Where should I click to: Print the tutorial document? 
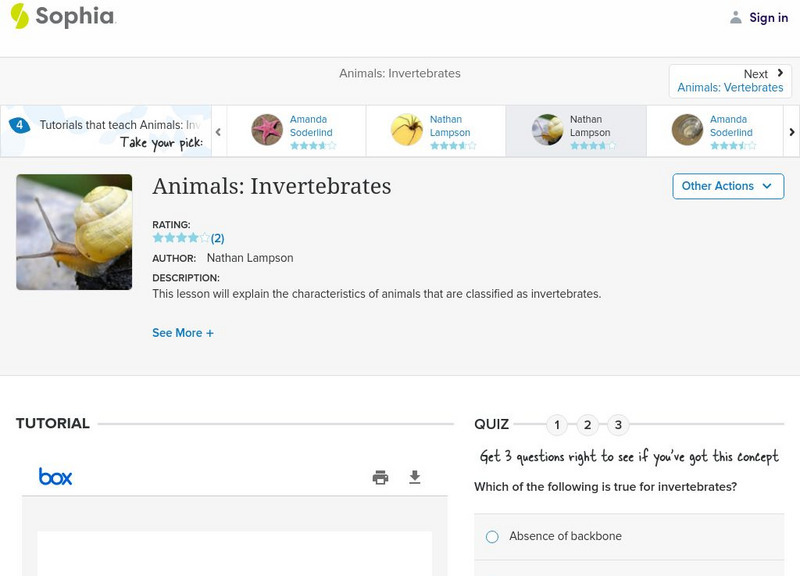380,477
